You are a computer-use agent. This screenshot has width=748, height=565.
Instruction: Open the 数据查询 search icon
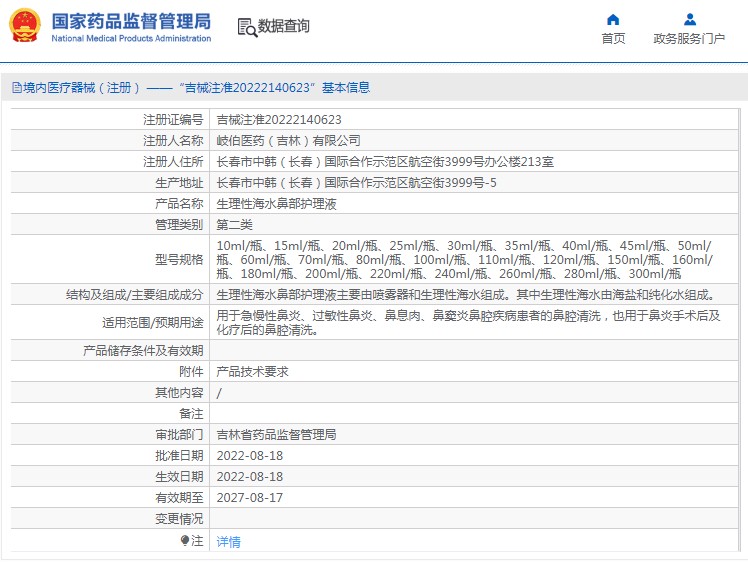(247, 27)
